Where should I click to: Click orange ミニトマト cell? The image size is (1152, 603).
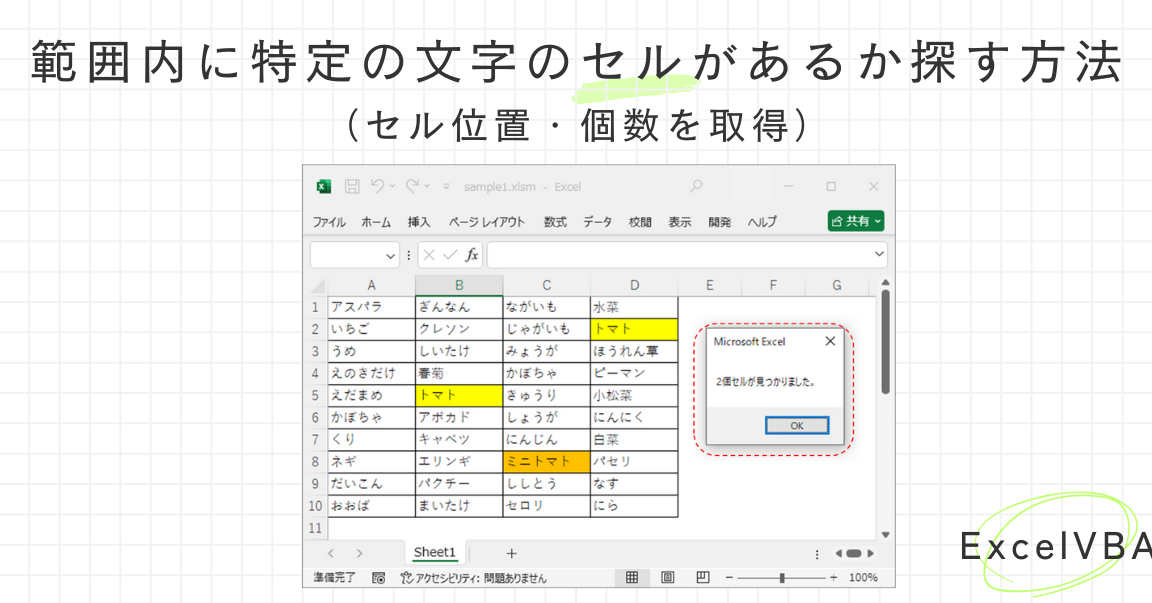point(547,461)
